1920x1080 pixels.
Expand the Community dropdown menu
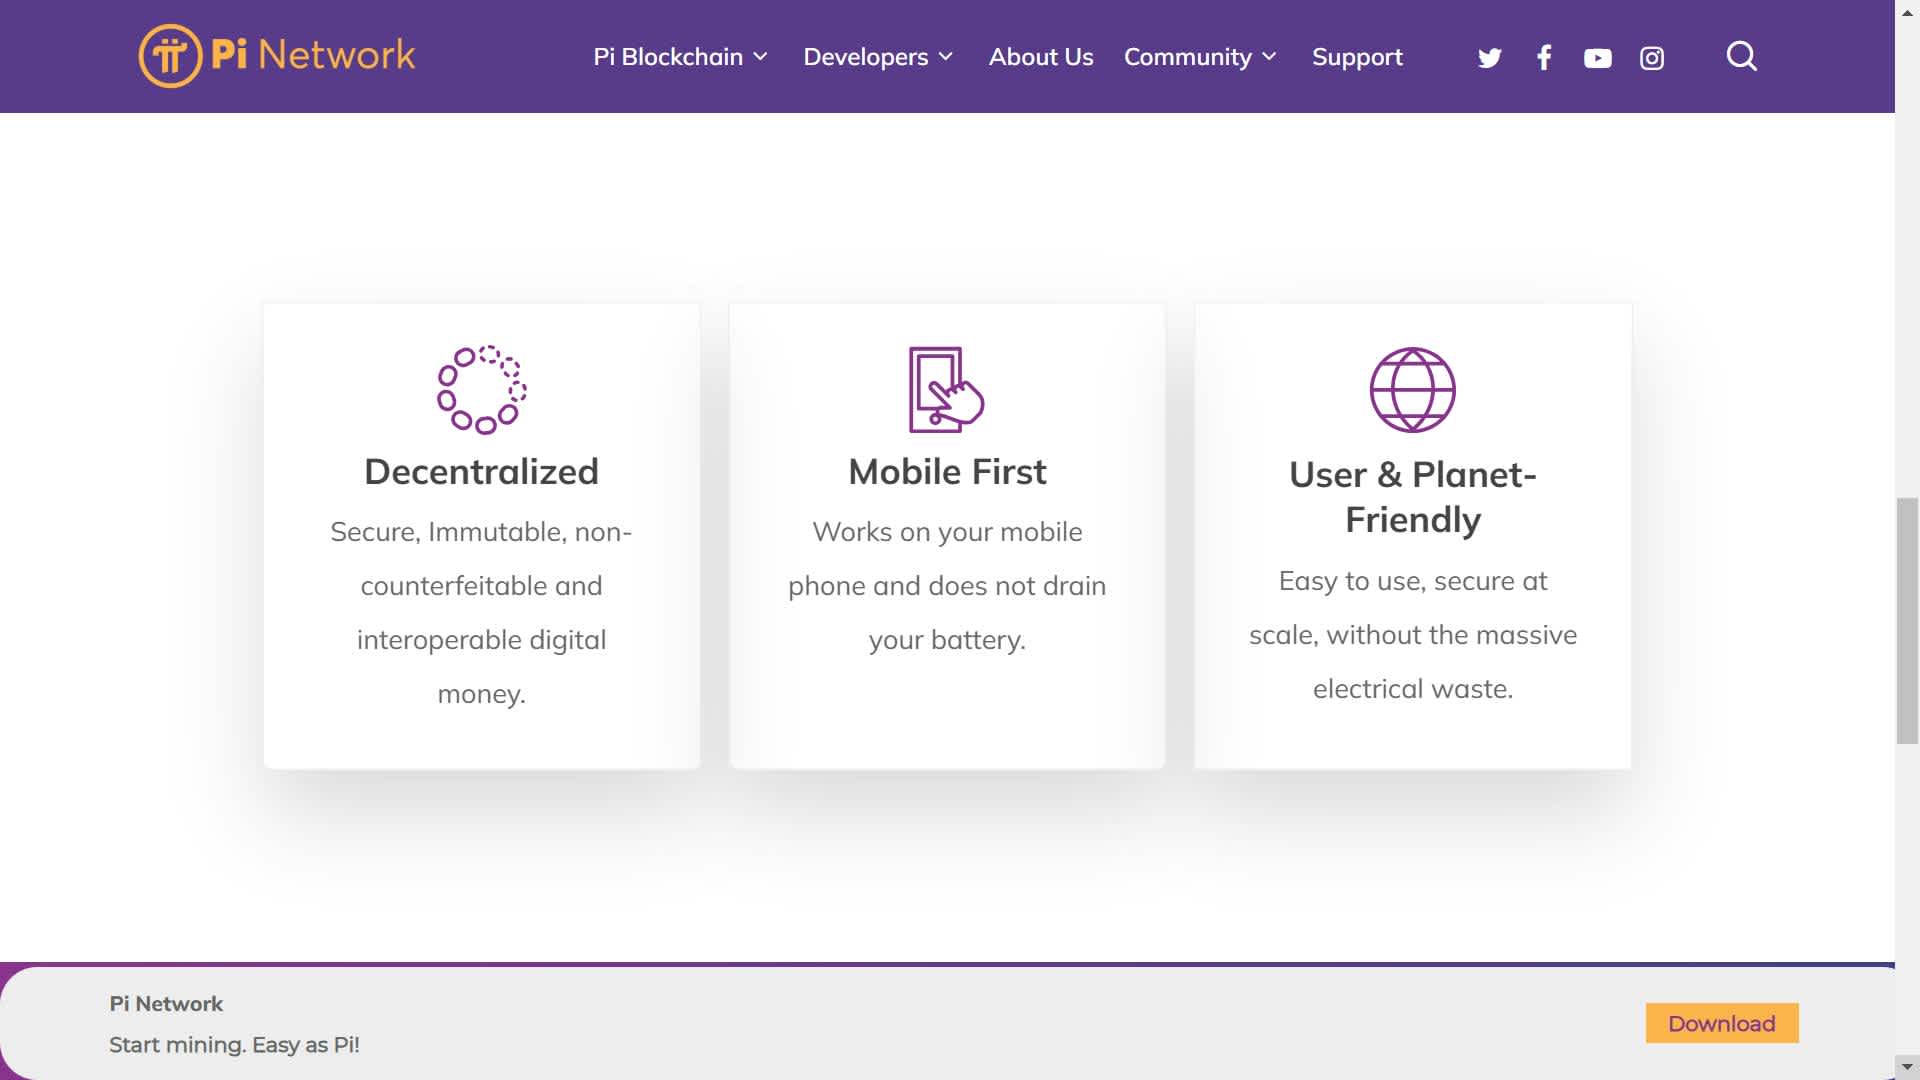click(x=1199, y=57)
